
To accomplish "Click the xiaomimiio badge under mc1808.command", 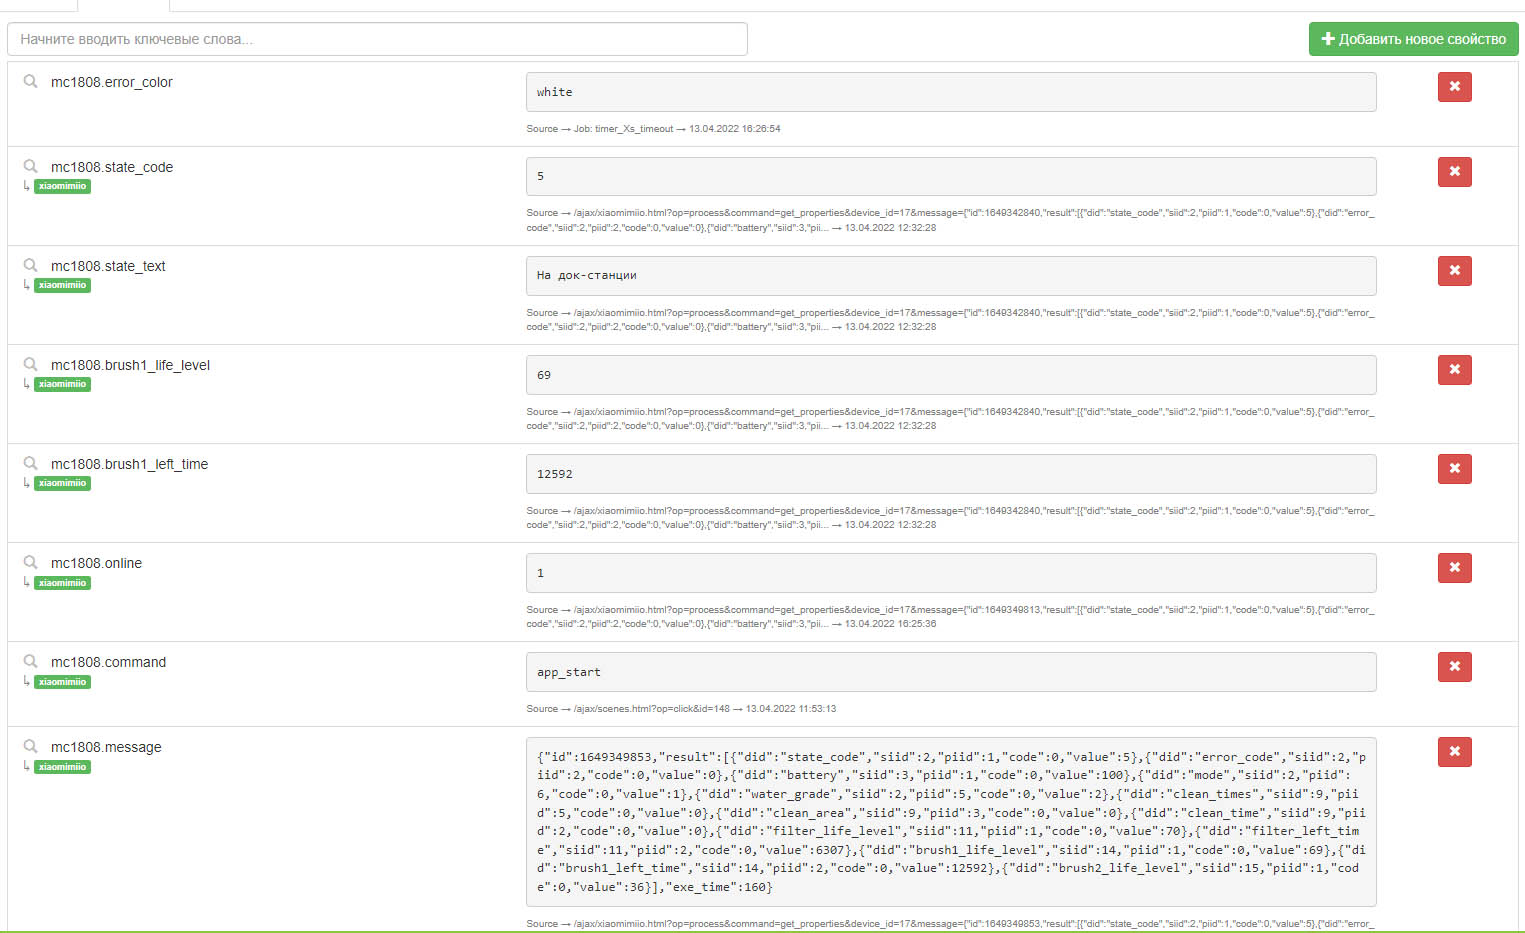I will coord(62,682).
